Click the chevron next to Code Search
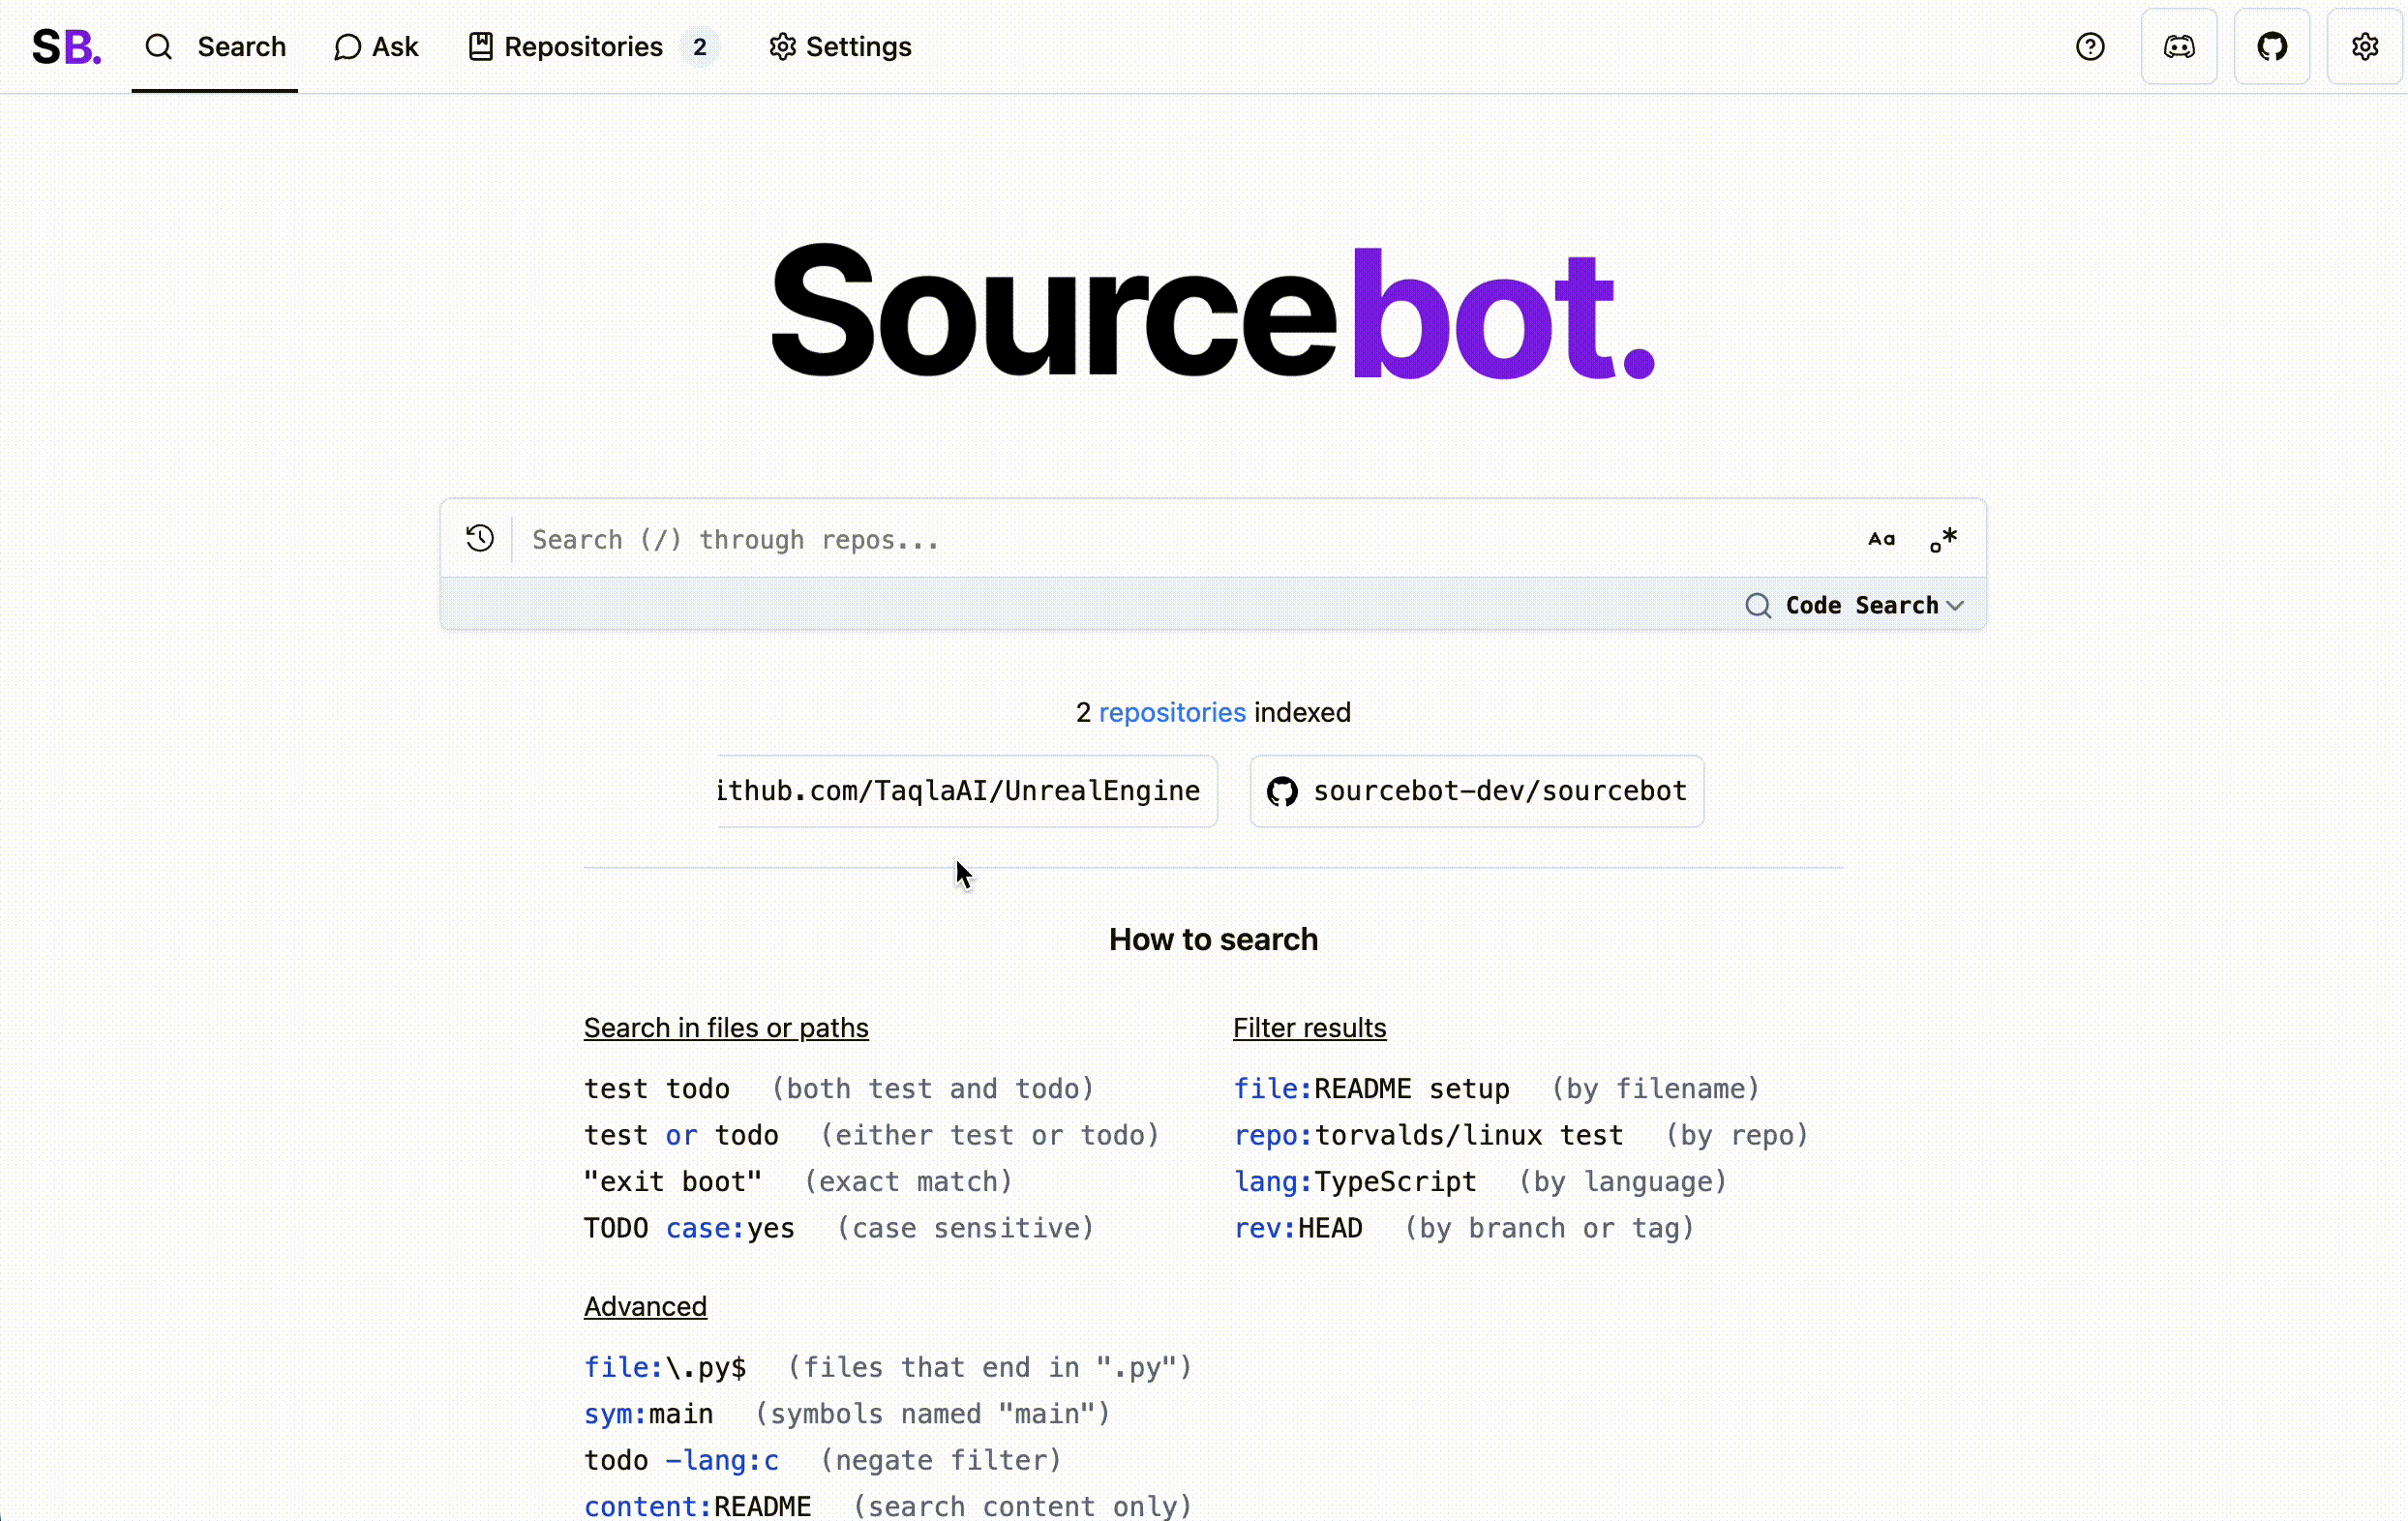Image resolution: width=2408 pixels, height=1521 pixels. pos(1955,605)
